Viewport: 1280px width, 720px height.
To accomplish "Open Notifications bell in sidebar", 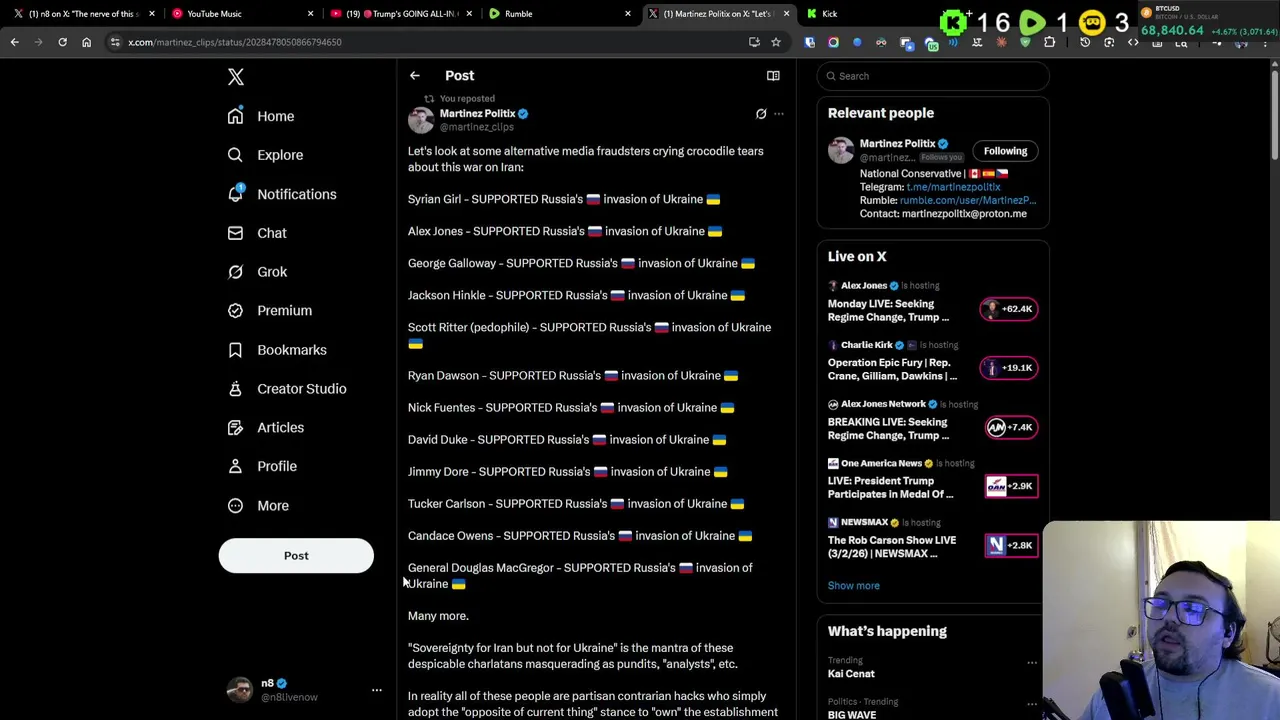I will (x=235, y=193).
